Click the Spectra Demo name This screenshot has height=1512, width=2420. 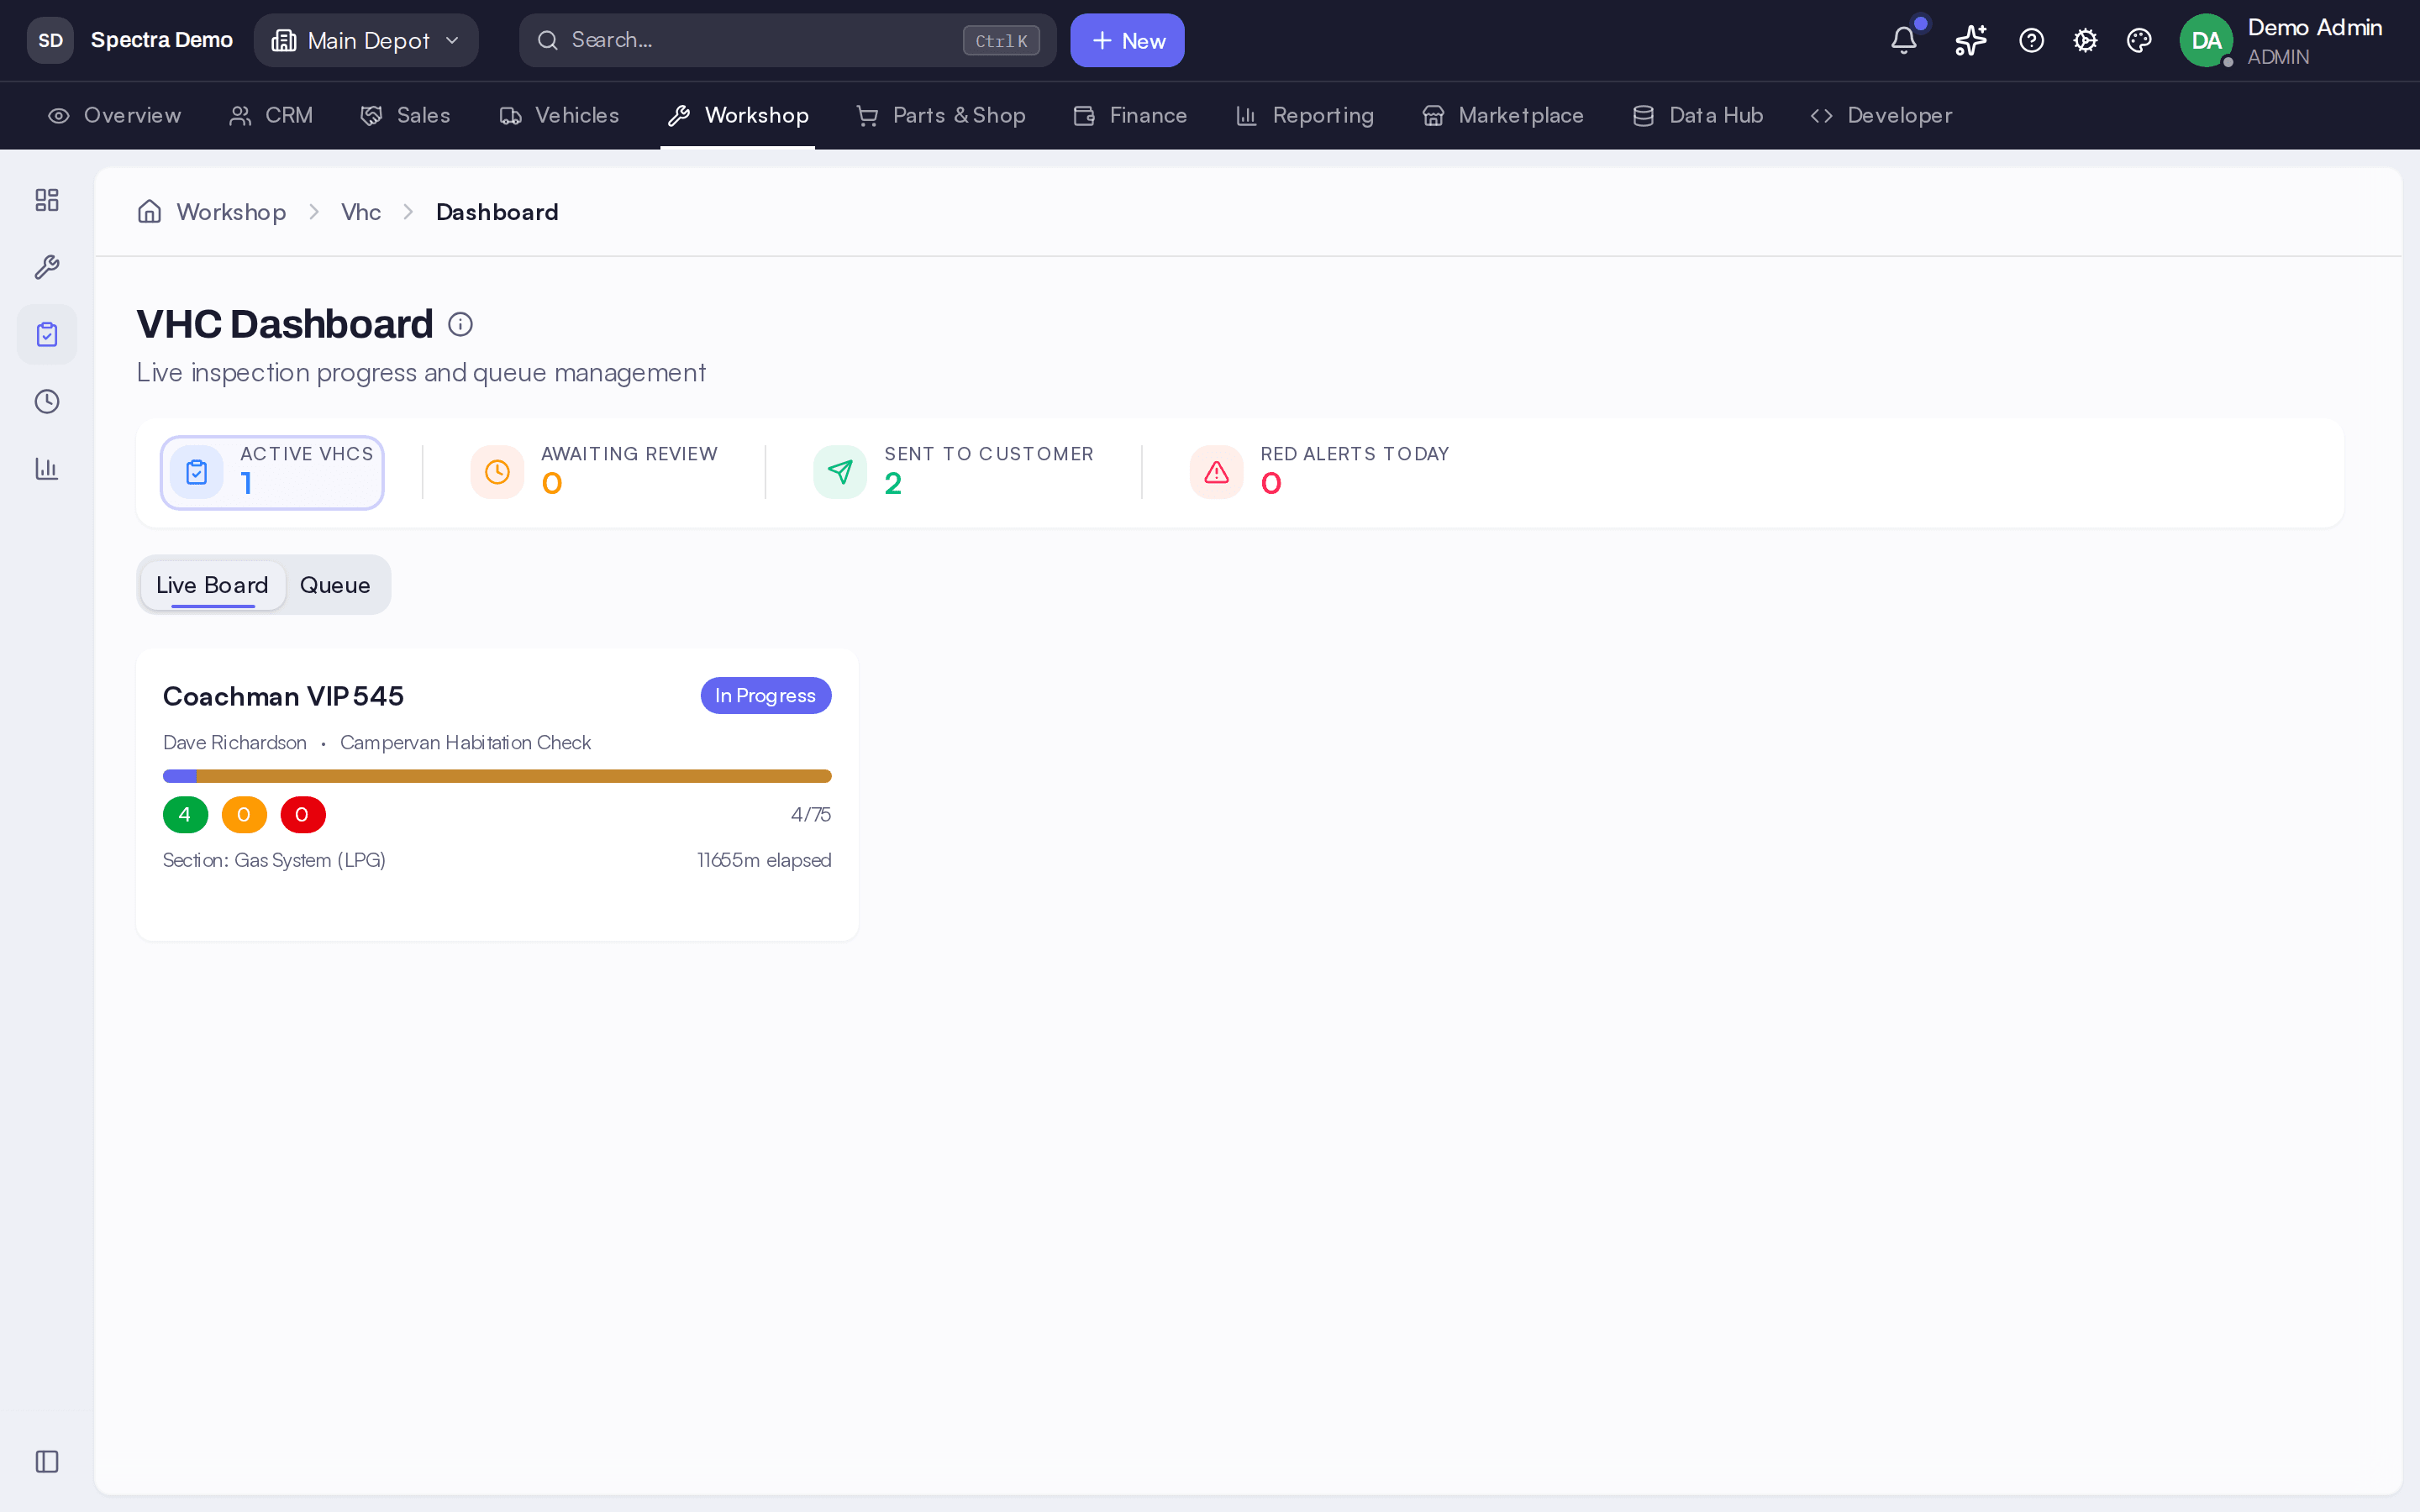(162, 40)
